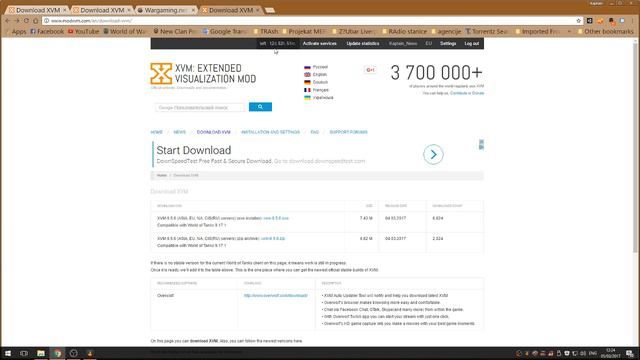The width and height of the screenshot is (640, 360).
Task: Click Update statistics in top bar
Action: (x=363, y=43)
